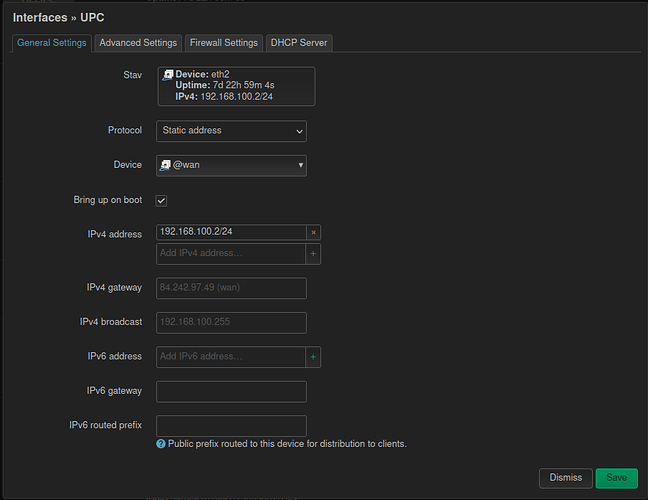
Task: Click the Public prefix routed description text
Action: click(287, 444)
